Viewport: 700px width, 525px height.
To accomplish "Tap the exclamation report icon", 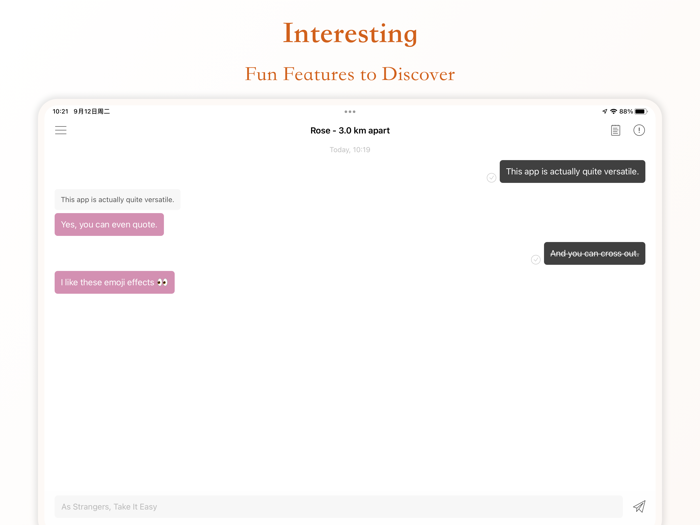I will pyautogui.click(x=639, y=130).
